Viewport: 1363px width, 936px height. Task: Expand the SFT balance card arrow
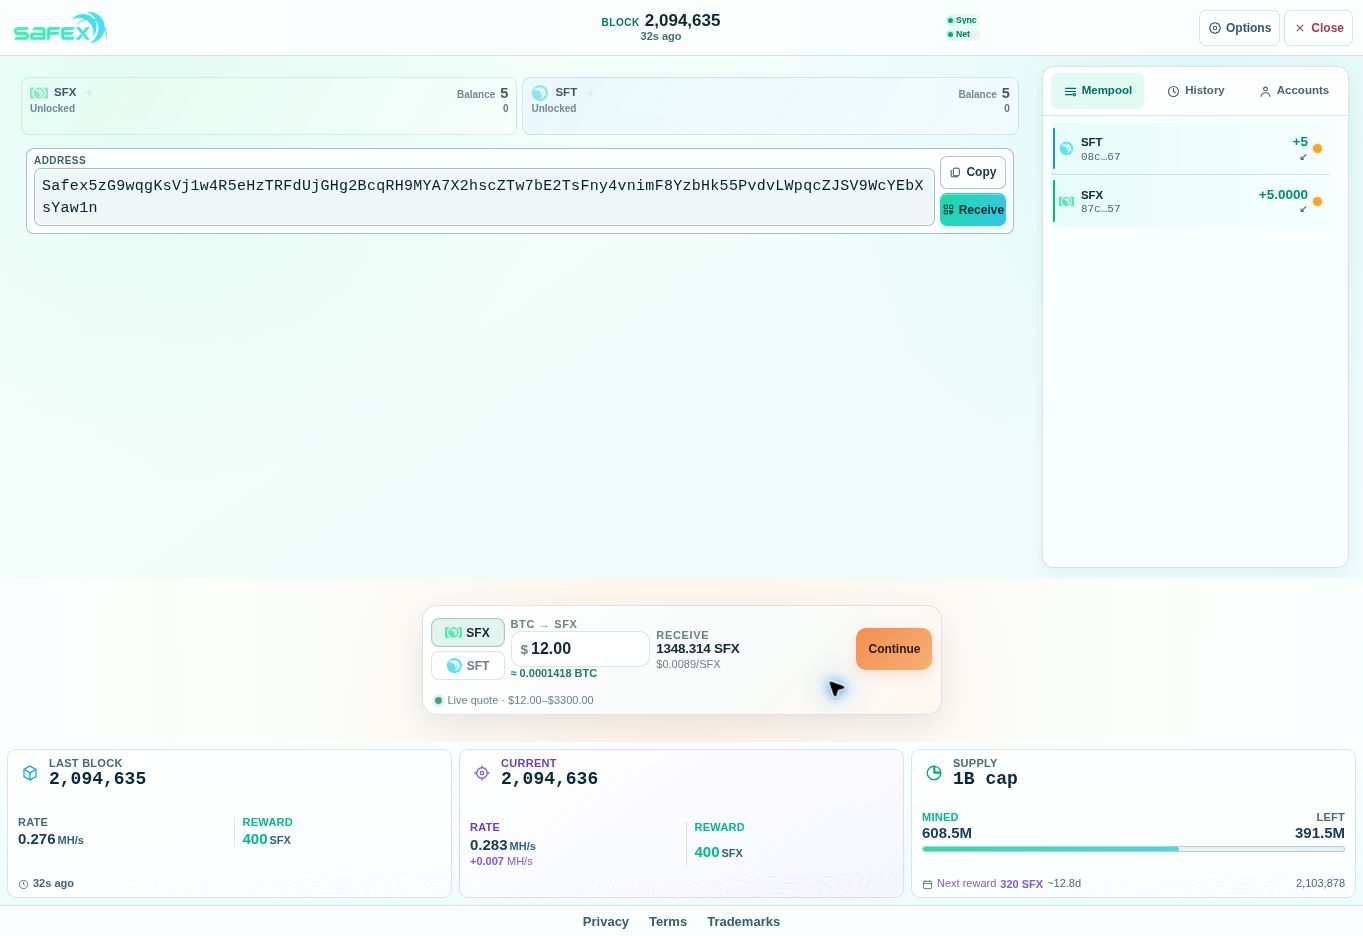click(x=589, y=92)
